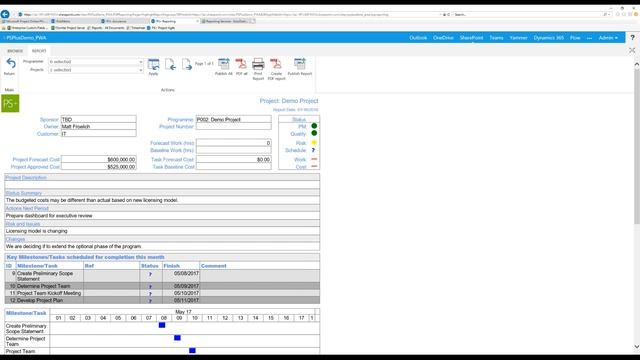Click the browser back arrow button
The image size is (640, 360).
pyautogui.click(x=5, y=14)
